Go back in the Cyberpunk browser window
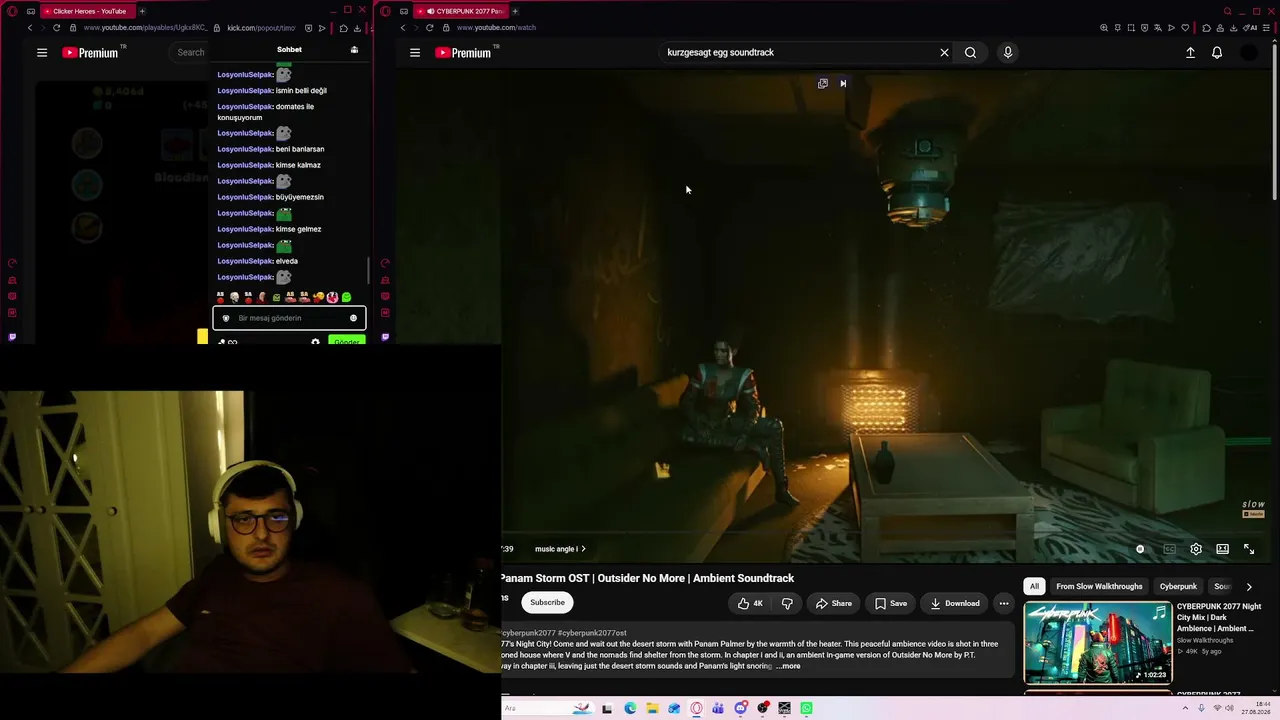This screenshot has height=720, width=1280. pos(405,28)
